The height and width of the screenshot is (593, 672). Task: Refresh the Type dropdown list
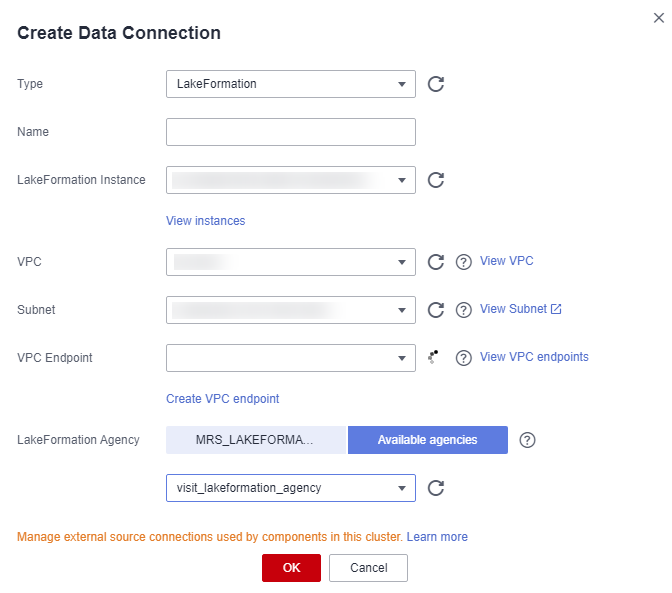coord(436,84)
